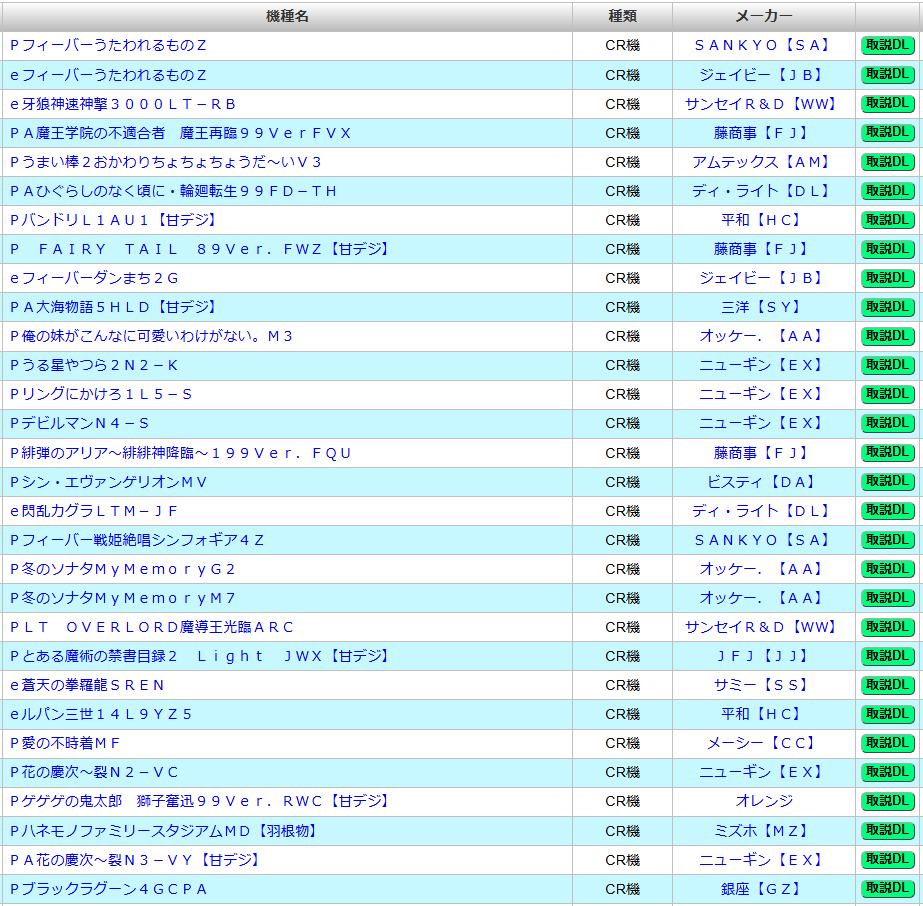Open the link ｅフィーバーうたわれるものＺ
This screenshot has height=906, width=923.
click(x=108, y=75)
